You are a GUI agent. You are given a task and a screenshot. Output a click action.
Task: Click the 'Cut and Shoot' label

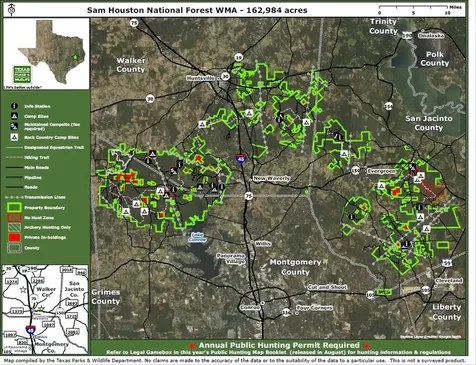click(x=327, y=287)
